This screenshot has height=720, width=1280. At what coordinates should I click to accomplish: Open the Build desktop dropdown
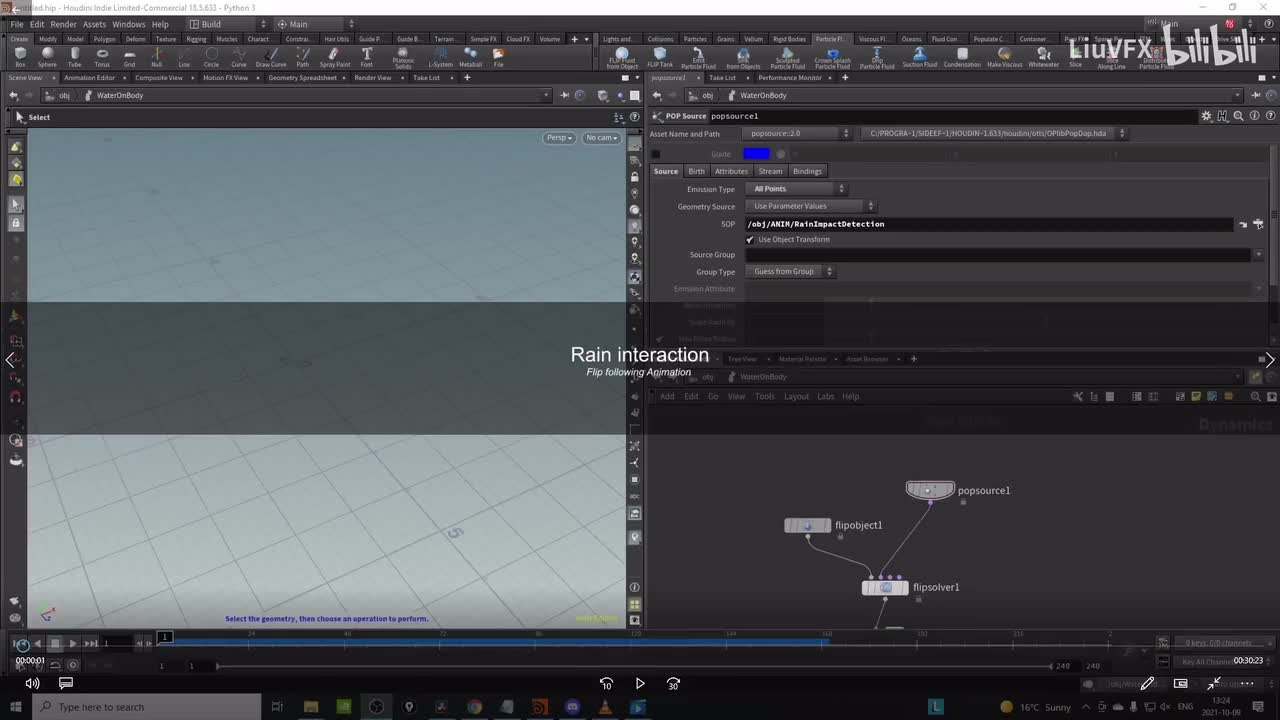coord(227,24)
